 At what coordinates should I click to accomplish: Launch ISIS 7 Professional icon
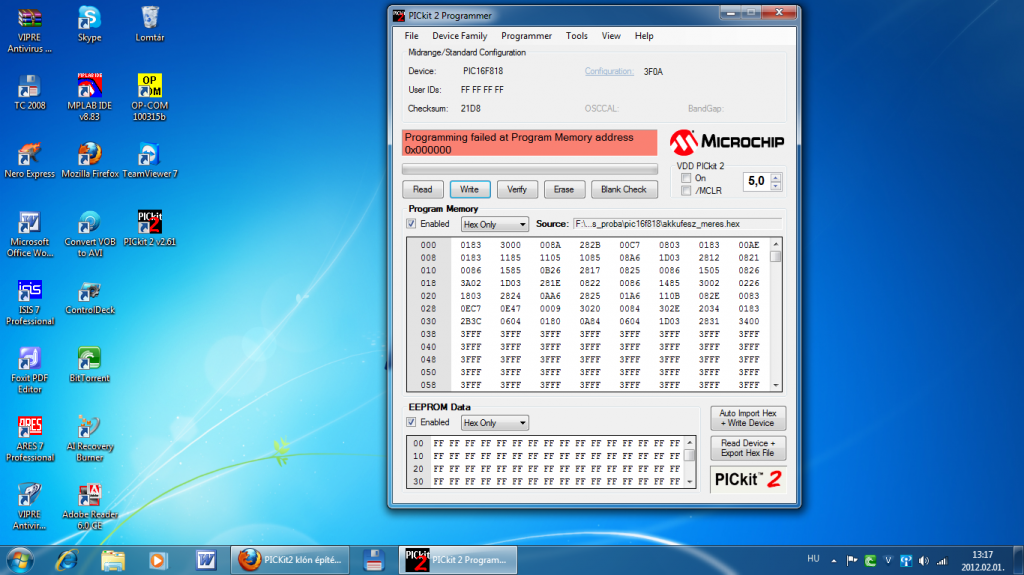point(29,303)
